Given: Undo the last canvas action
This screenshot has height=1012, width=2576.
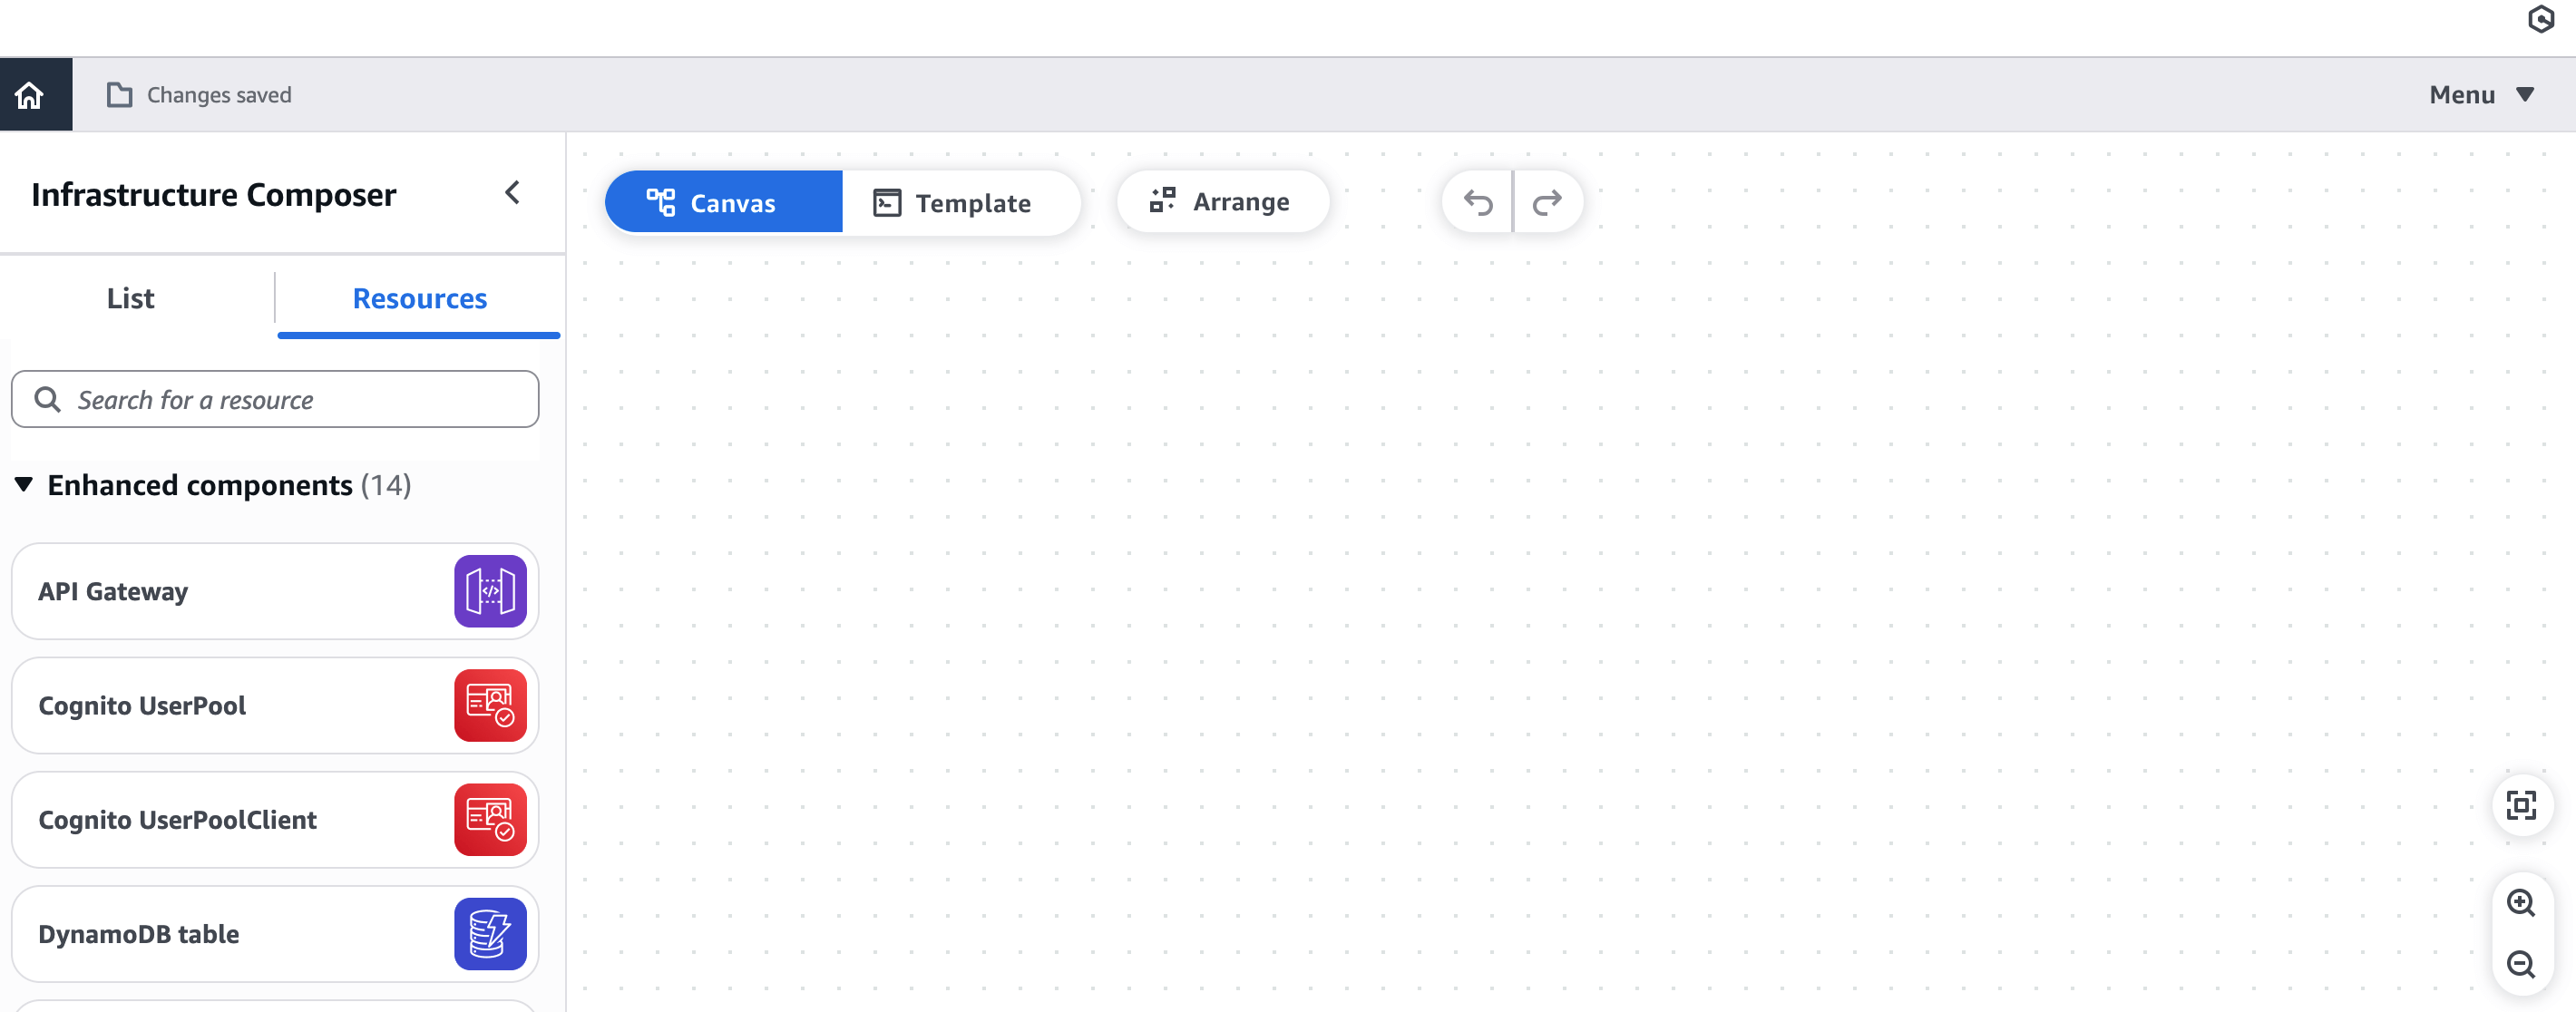Looking at the screenshot, I should pyautogui.click(x=1478, y=202).
